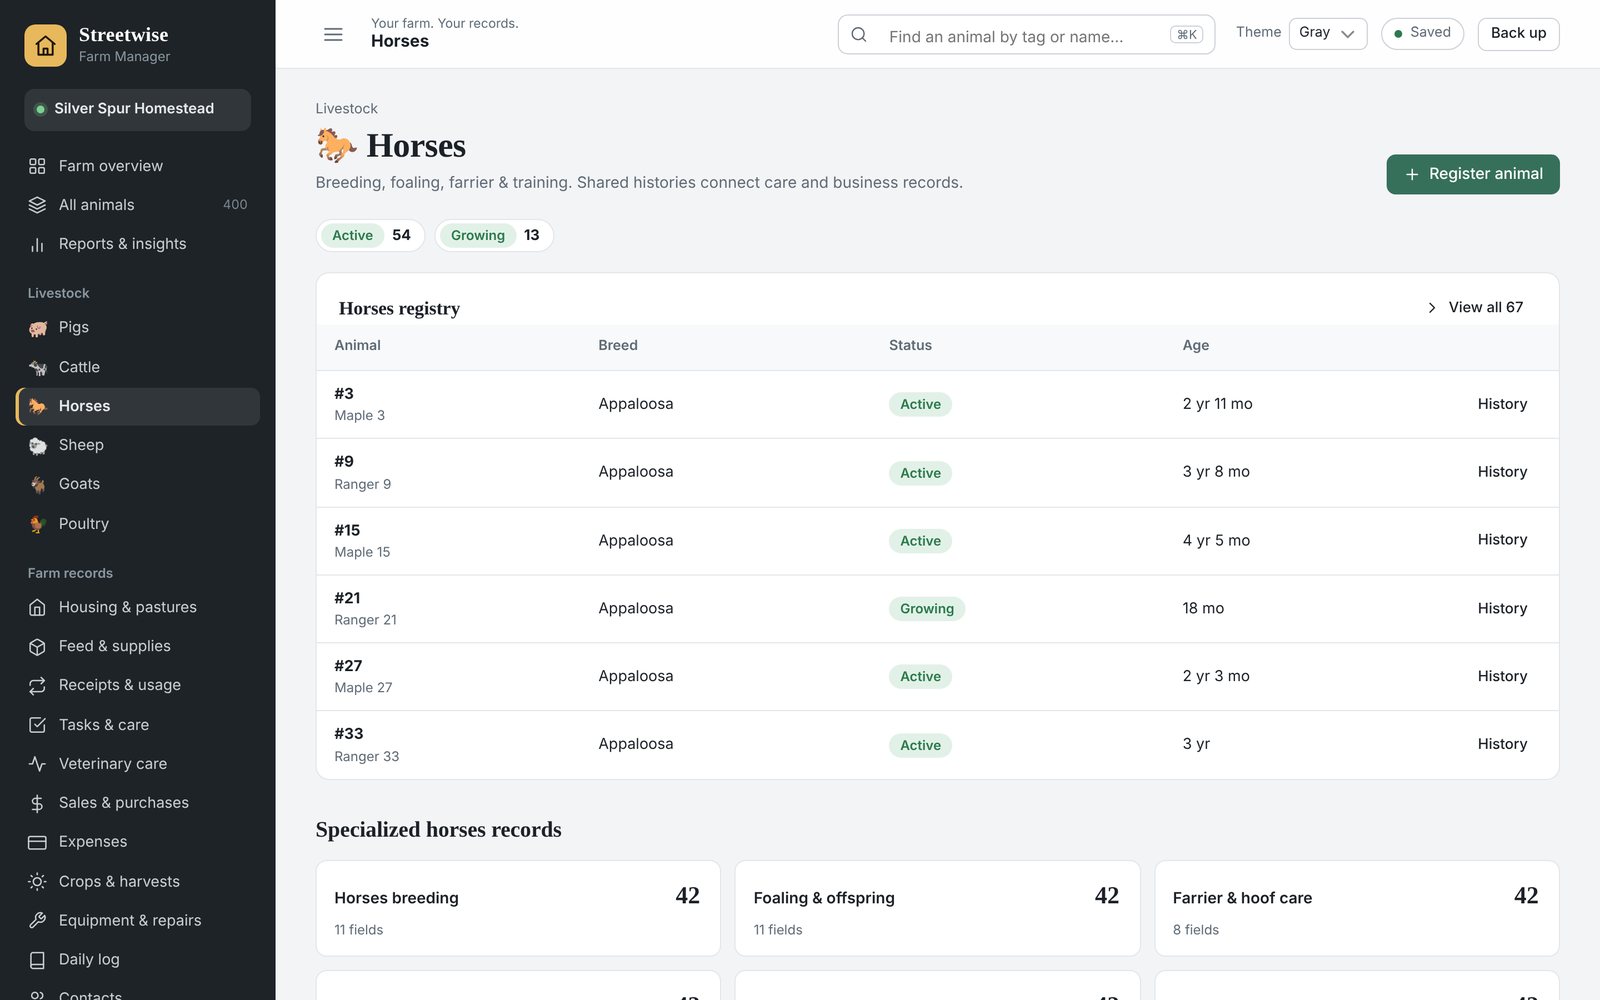The width and height of the screenshot is (1600, 1000).
Task: Select the Poultry icon in sidebar
Action: click(38, 524)
